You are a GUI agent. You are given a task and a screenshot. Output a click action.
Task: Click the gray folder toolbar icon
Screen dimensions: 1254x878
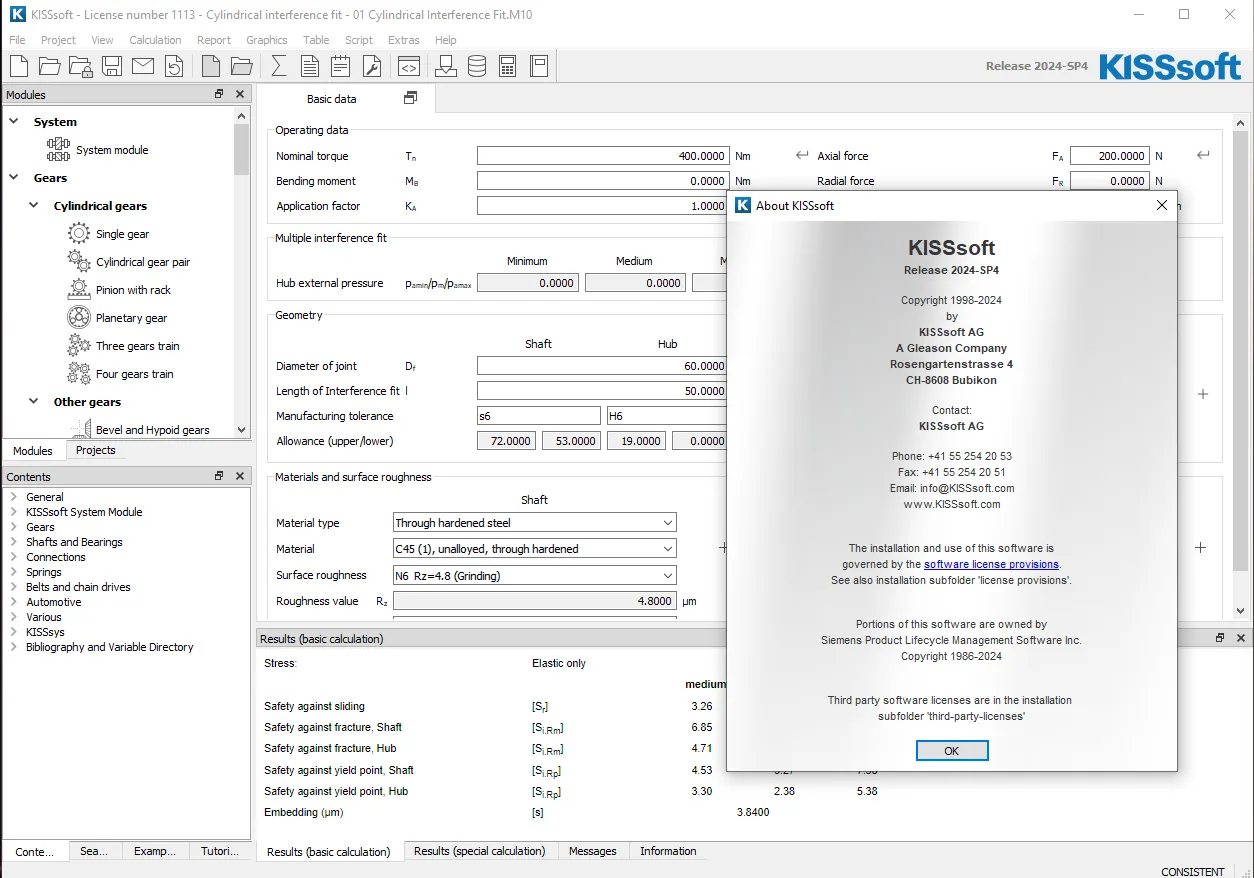[241, 66]
